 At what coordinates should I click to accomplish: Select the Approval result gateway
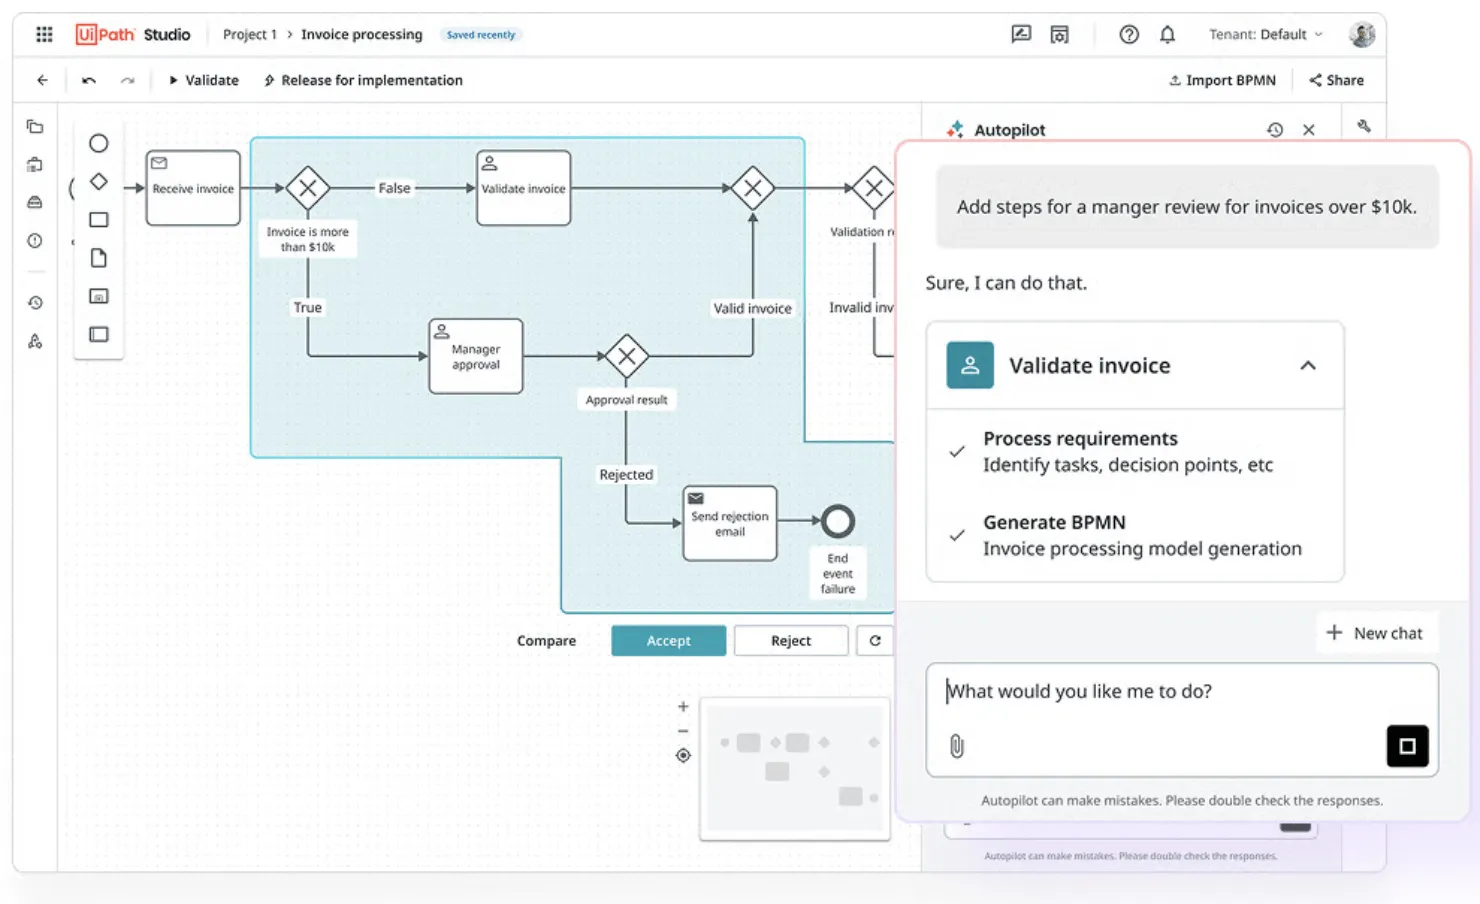[627, 356]
